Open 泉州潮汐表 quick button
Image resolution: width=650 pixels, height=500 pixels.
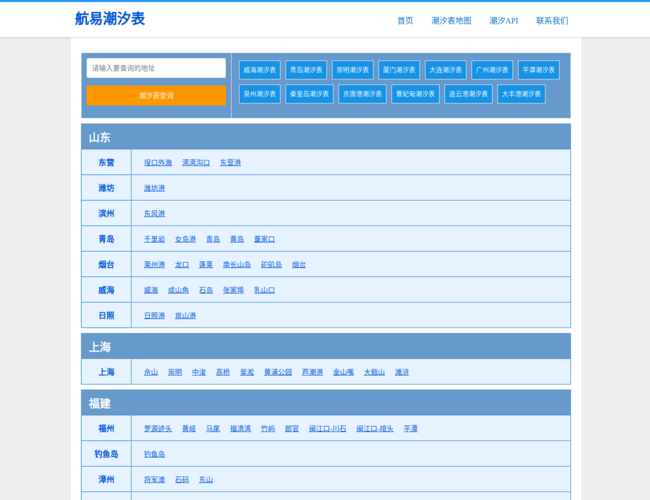(260, 94)
